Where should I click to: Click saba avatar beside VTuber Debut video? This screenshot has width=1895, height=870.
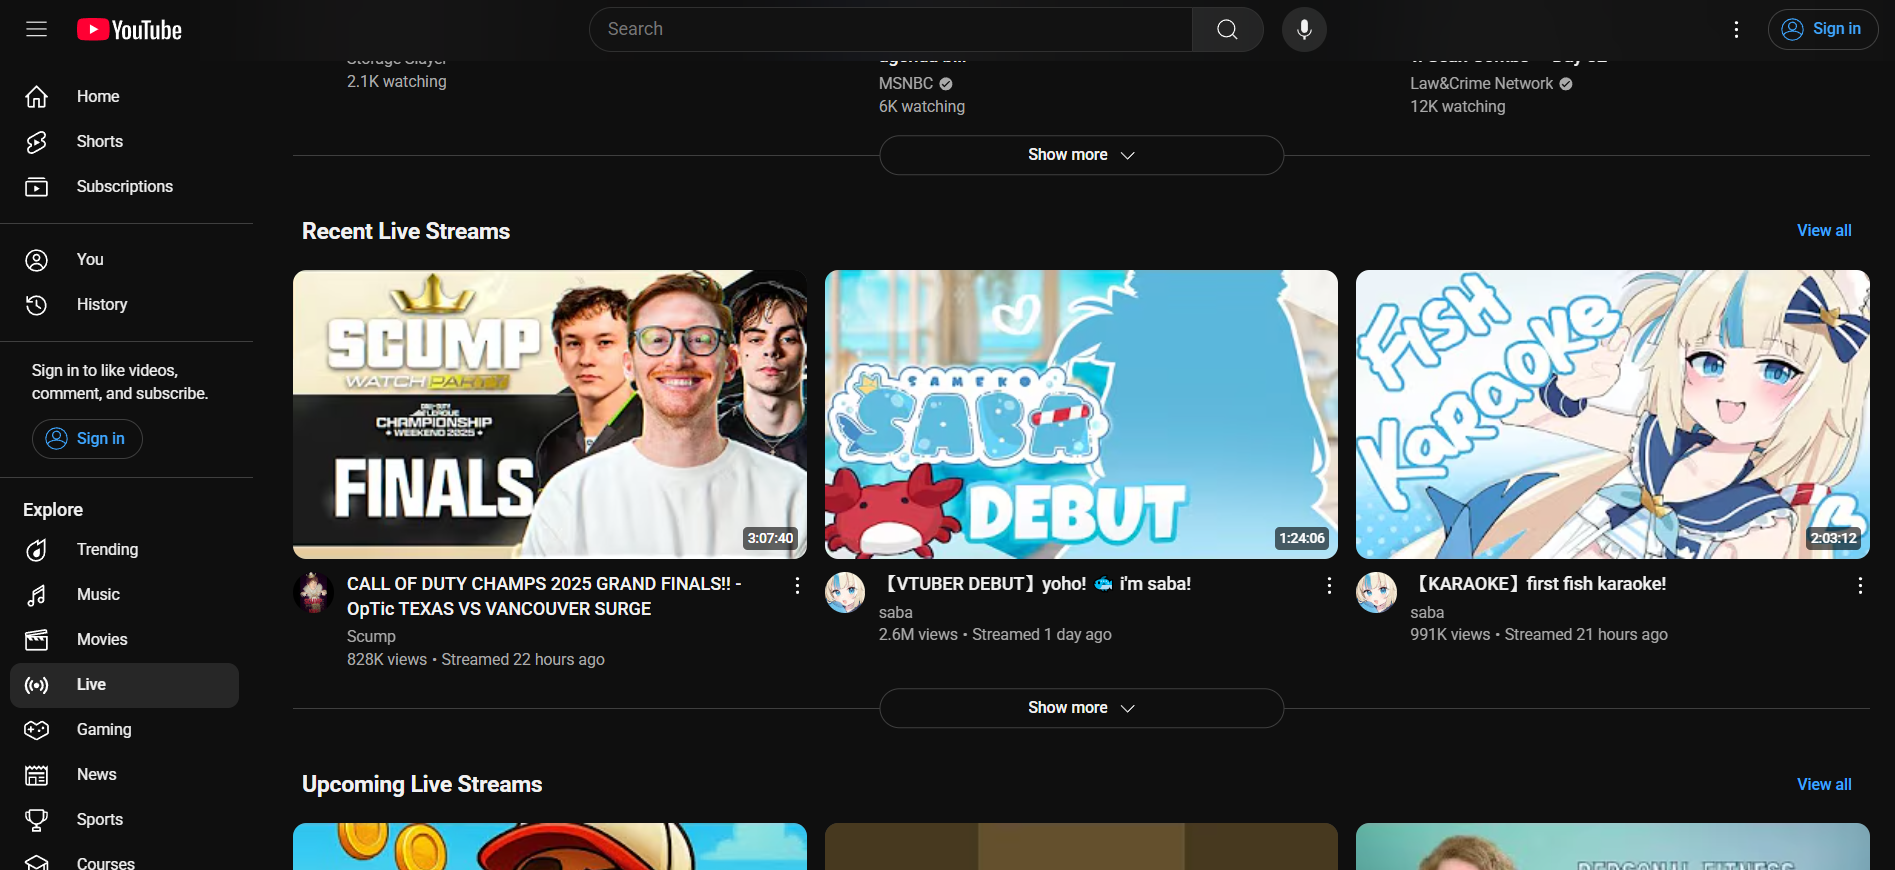[x=845, y=592]
